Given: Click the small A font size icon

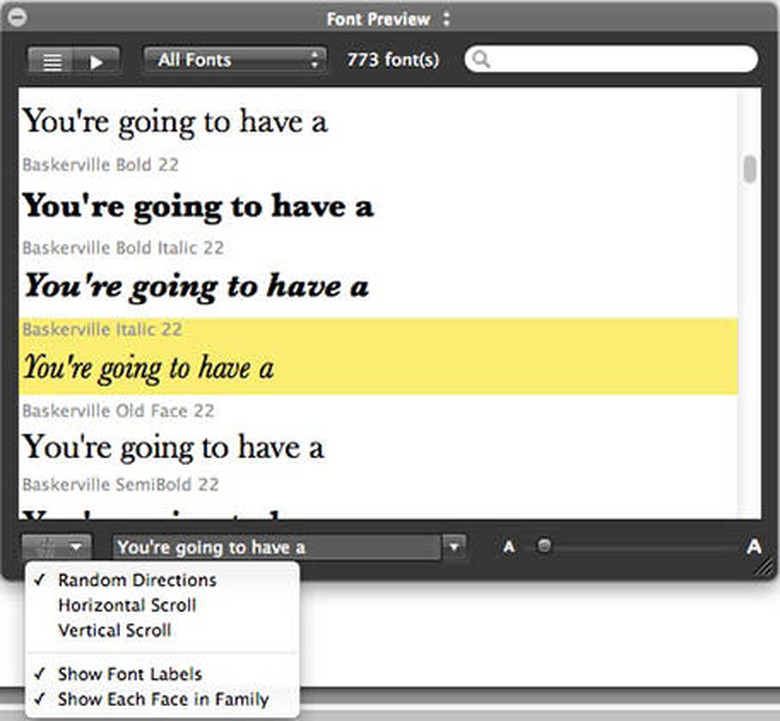Looking at the screenshot, I should click(x=508, y=547).
